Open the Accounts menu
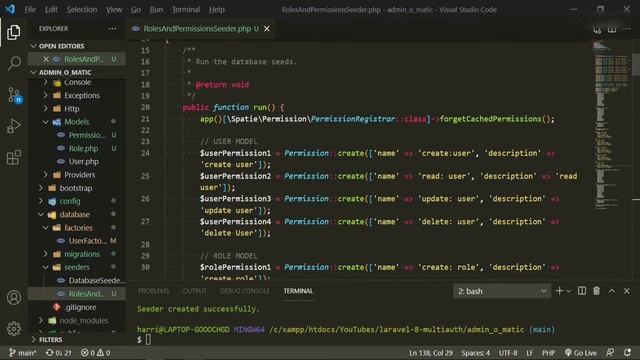This screenshot has width=640, height=360. click(x=13, y=298)
